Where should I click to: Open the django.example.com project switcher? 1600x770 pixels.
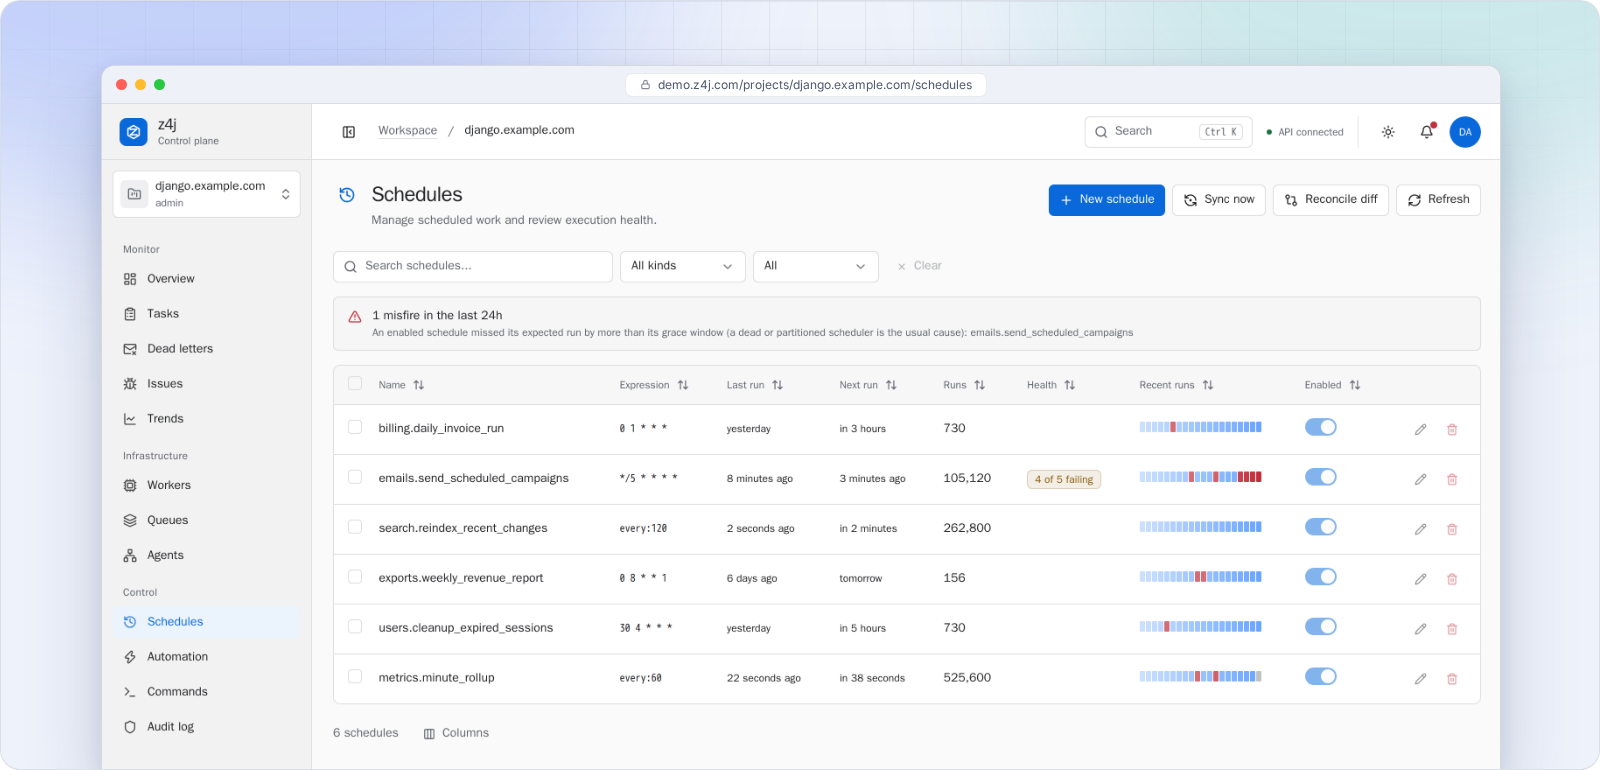click(207, 194)
